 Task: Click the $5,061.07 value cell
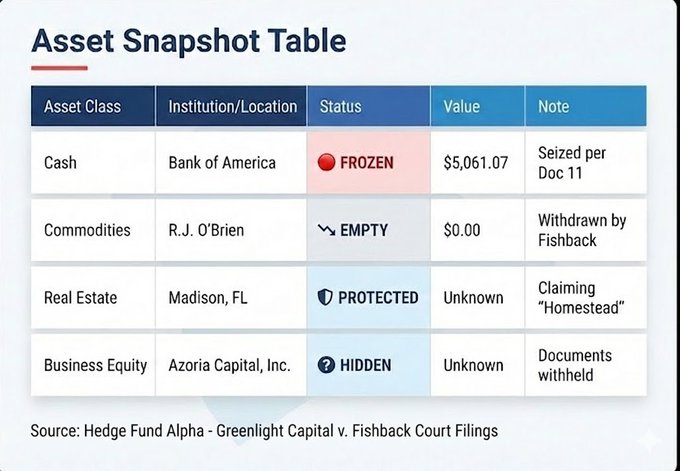click(x=476, y=162)
